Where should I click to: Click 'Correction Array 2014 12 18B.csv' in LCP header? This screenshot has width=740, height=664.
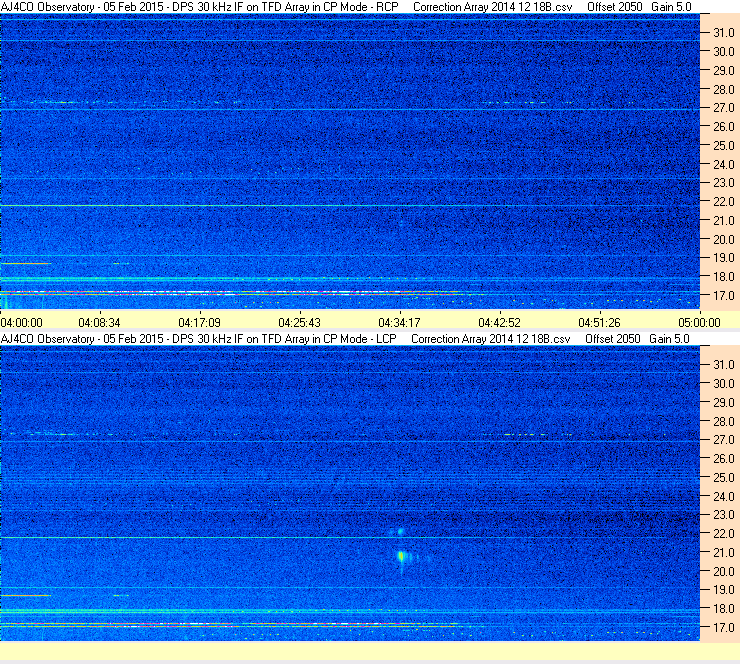491,339
